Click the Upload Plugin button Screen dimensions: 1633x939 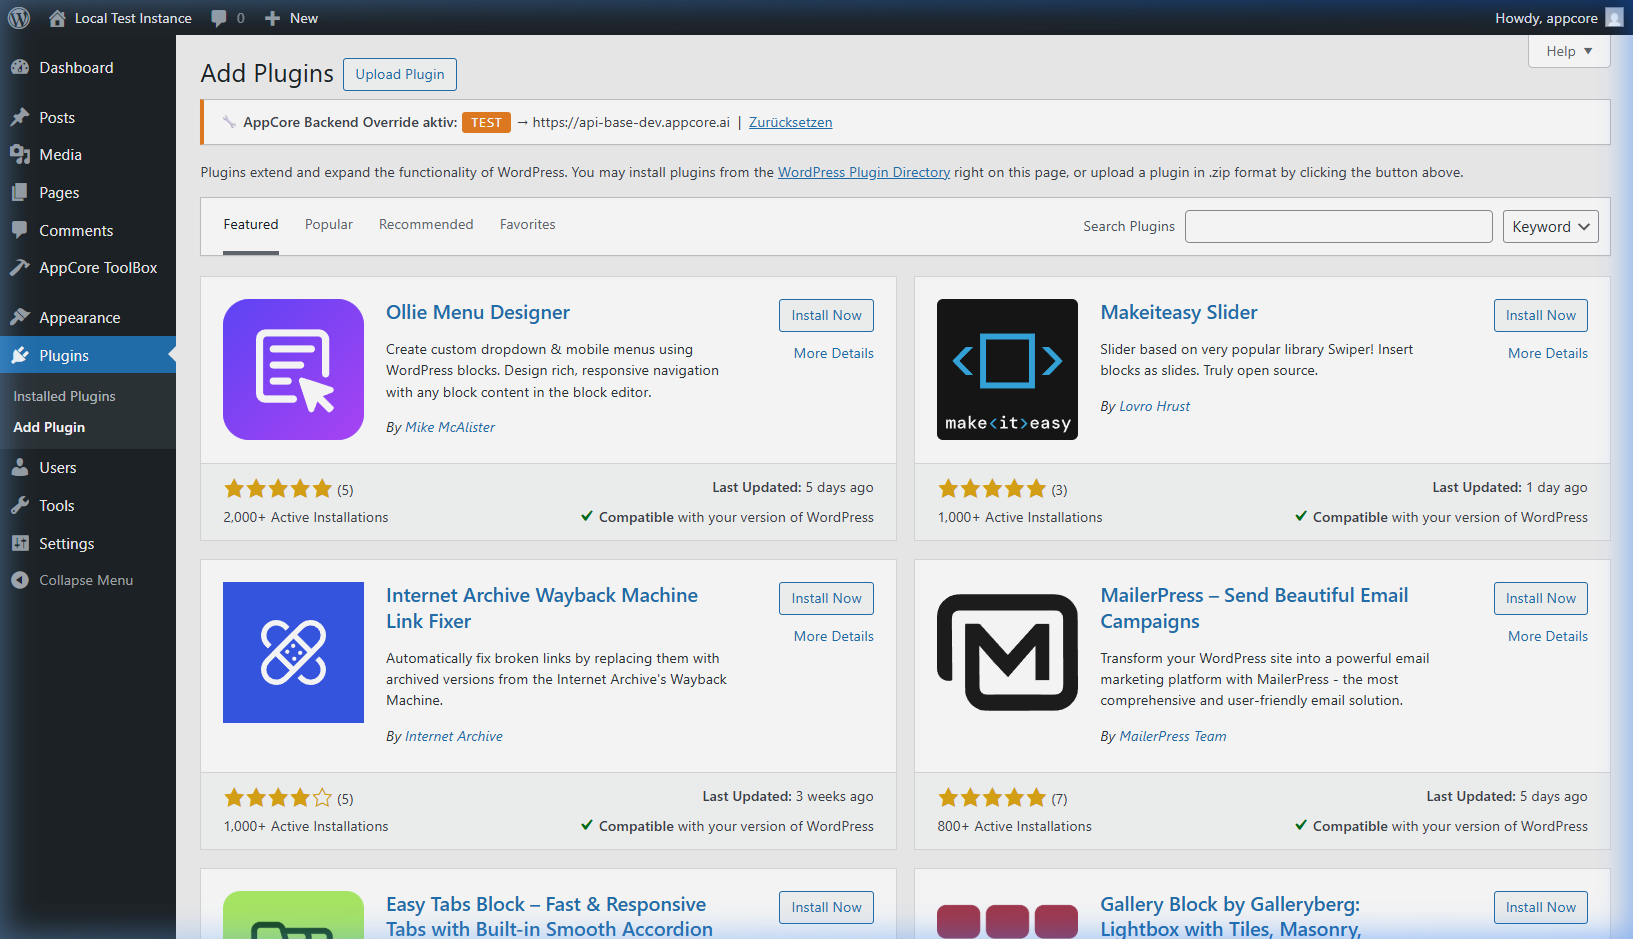(399, 74)
